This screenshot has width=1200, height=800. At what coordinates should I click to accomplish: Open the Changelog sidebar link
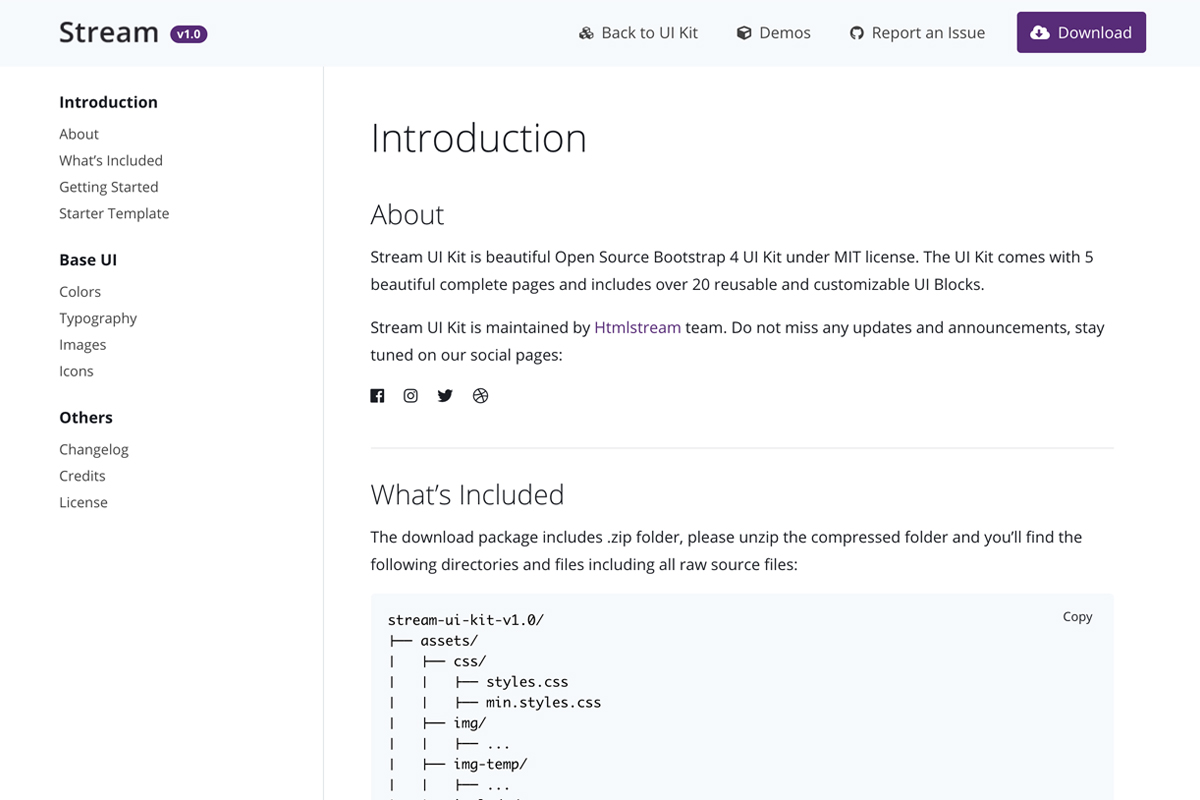pos(94,450)
